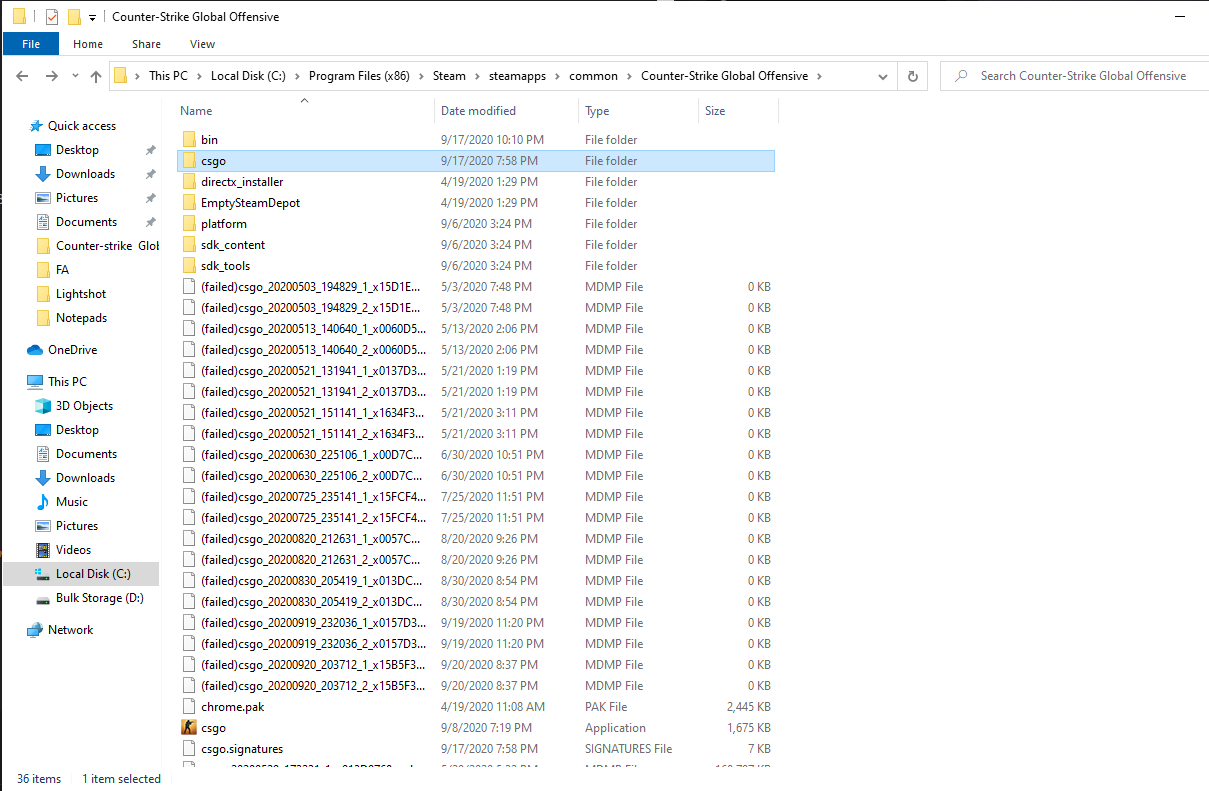The width and height of the screenshot is (1209, 791).
Task: Open Local Disk (C:) in navigation pane
Action: (93, 574)
